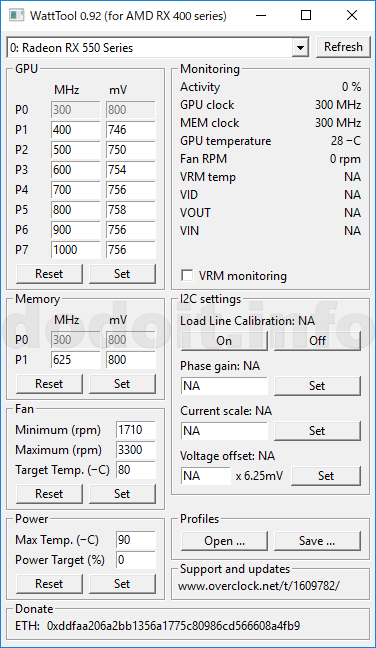Screen dimensions: 376x648
Task: Click the GPU P7 mV field
Action: [131, 250]
